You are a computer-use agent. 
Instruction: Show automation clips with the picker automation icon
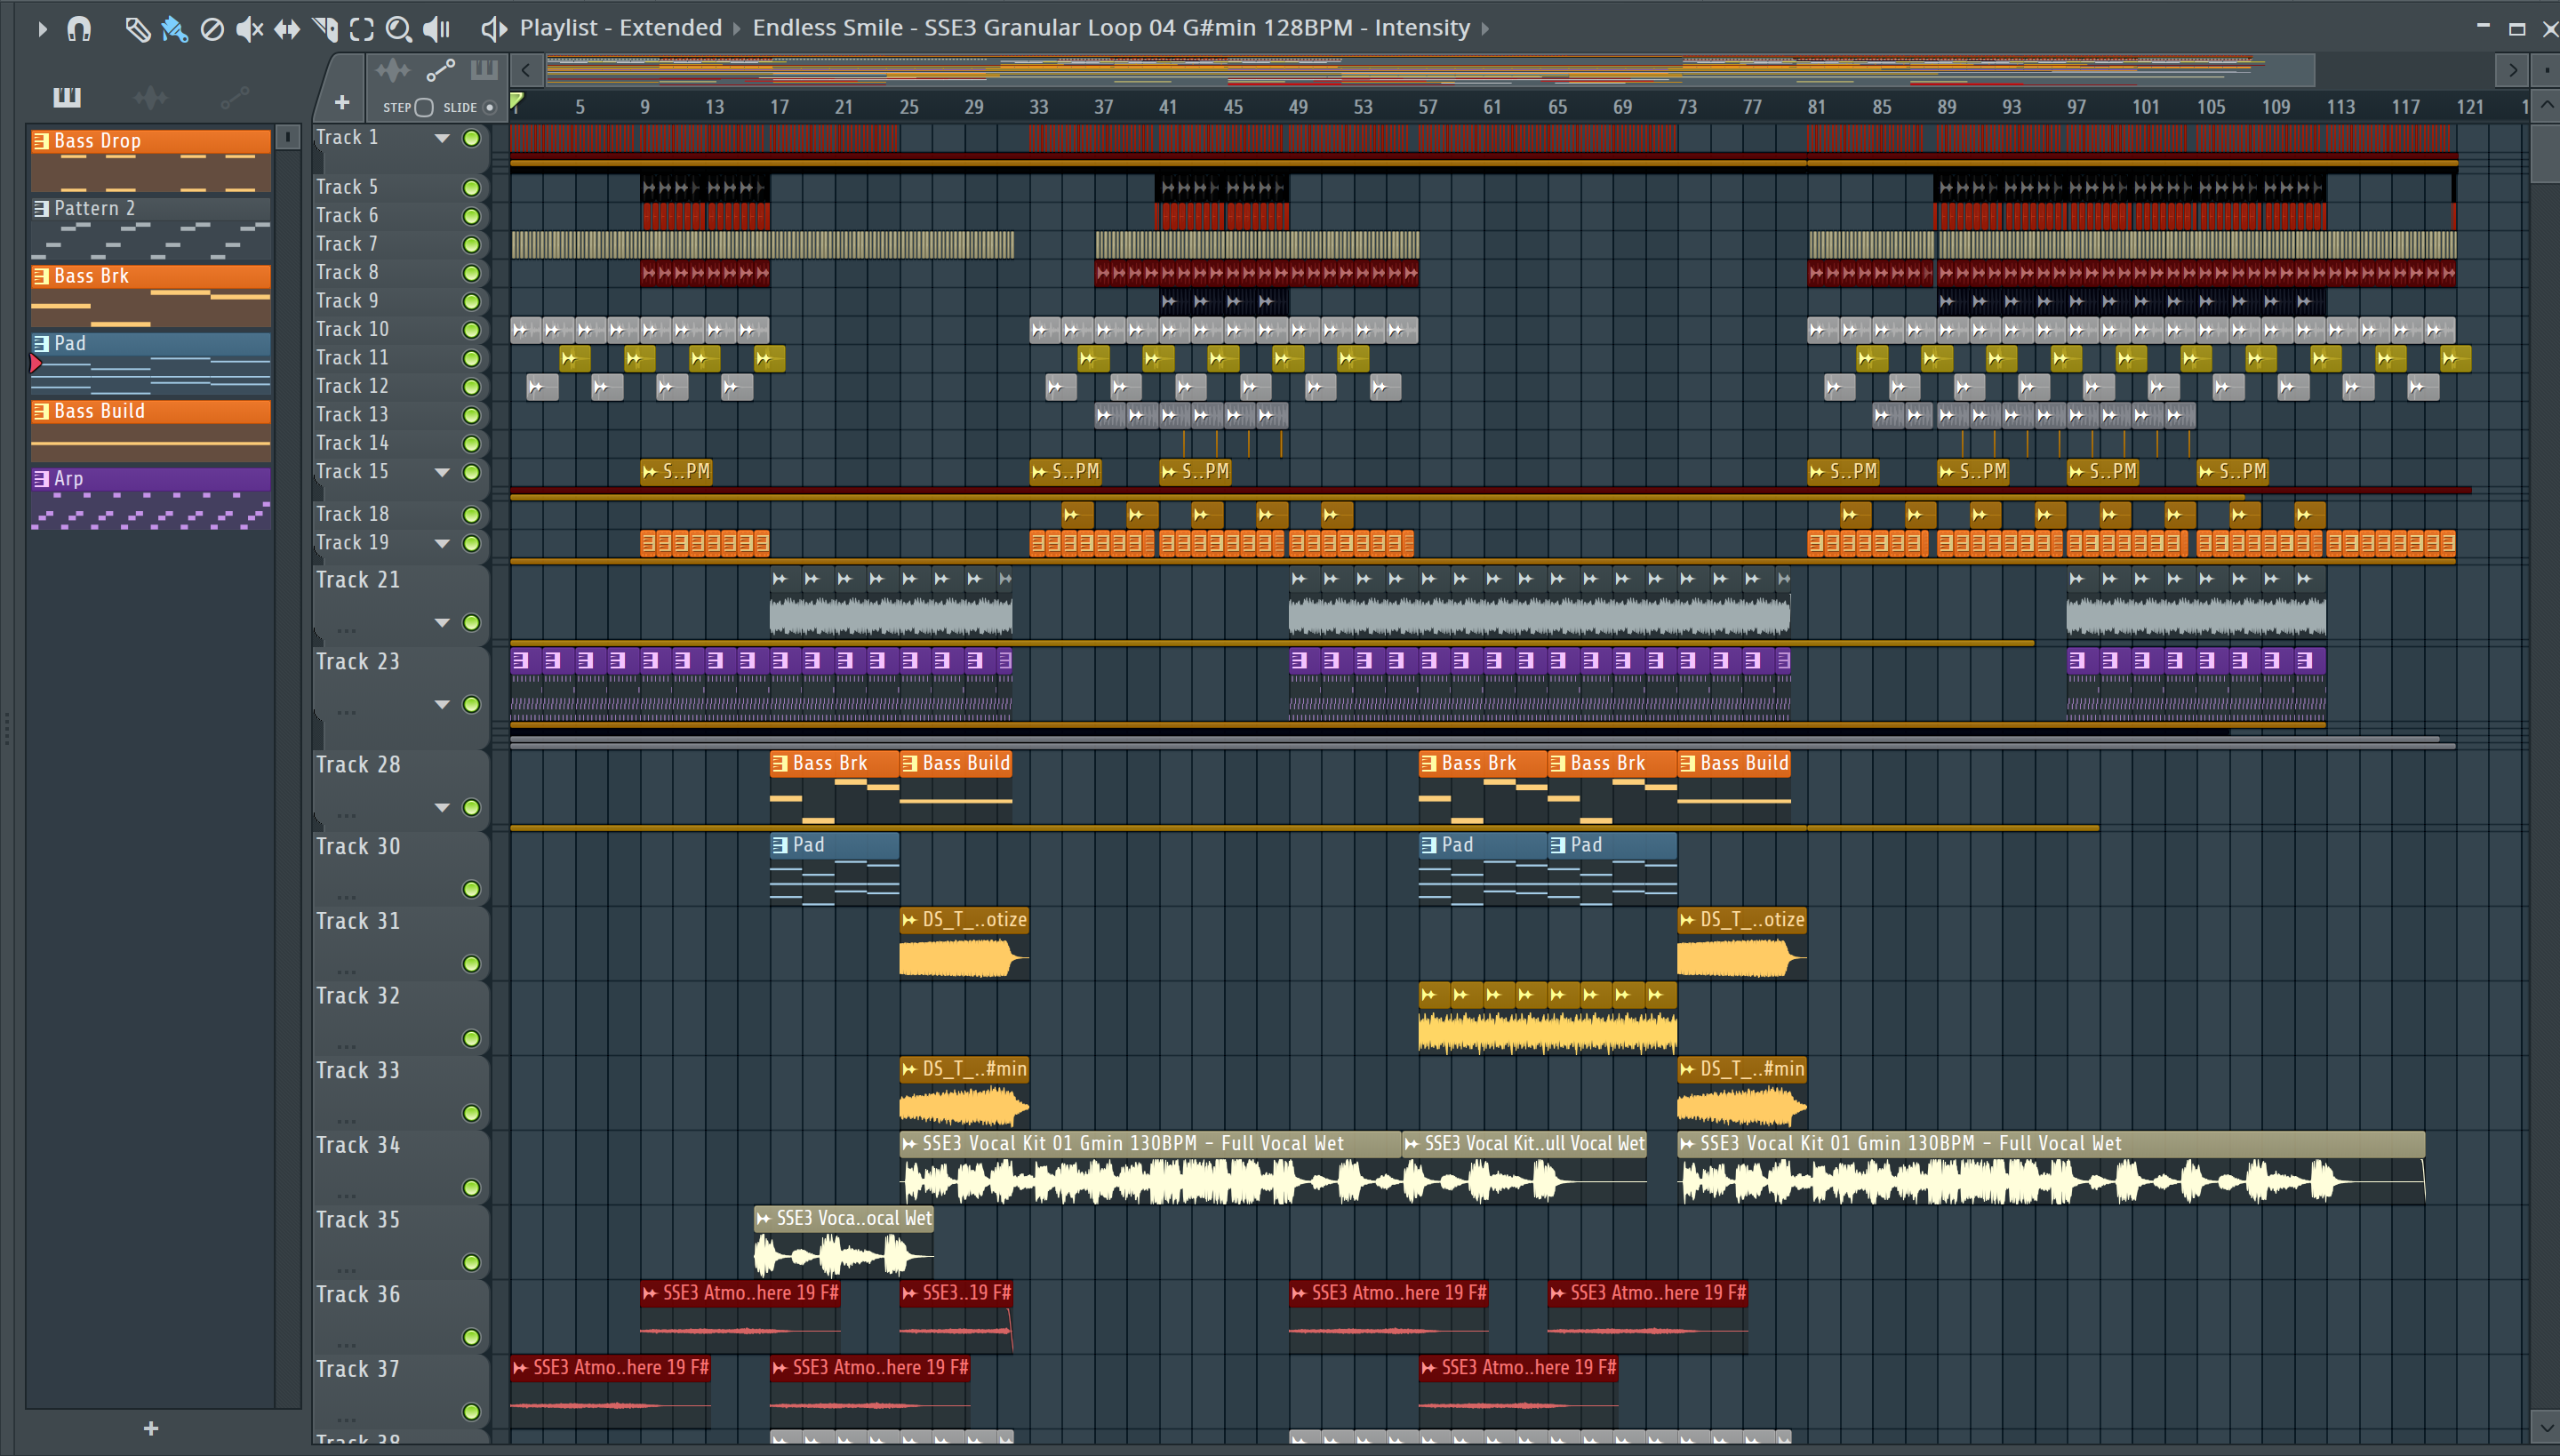click(x=234, y=97)
